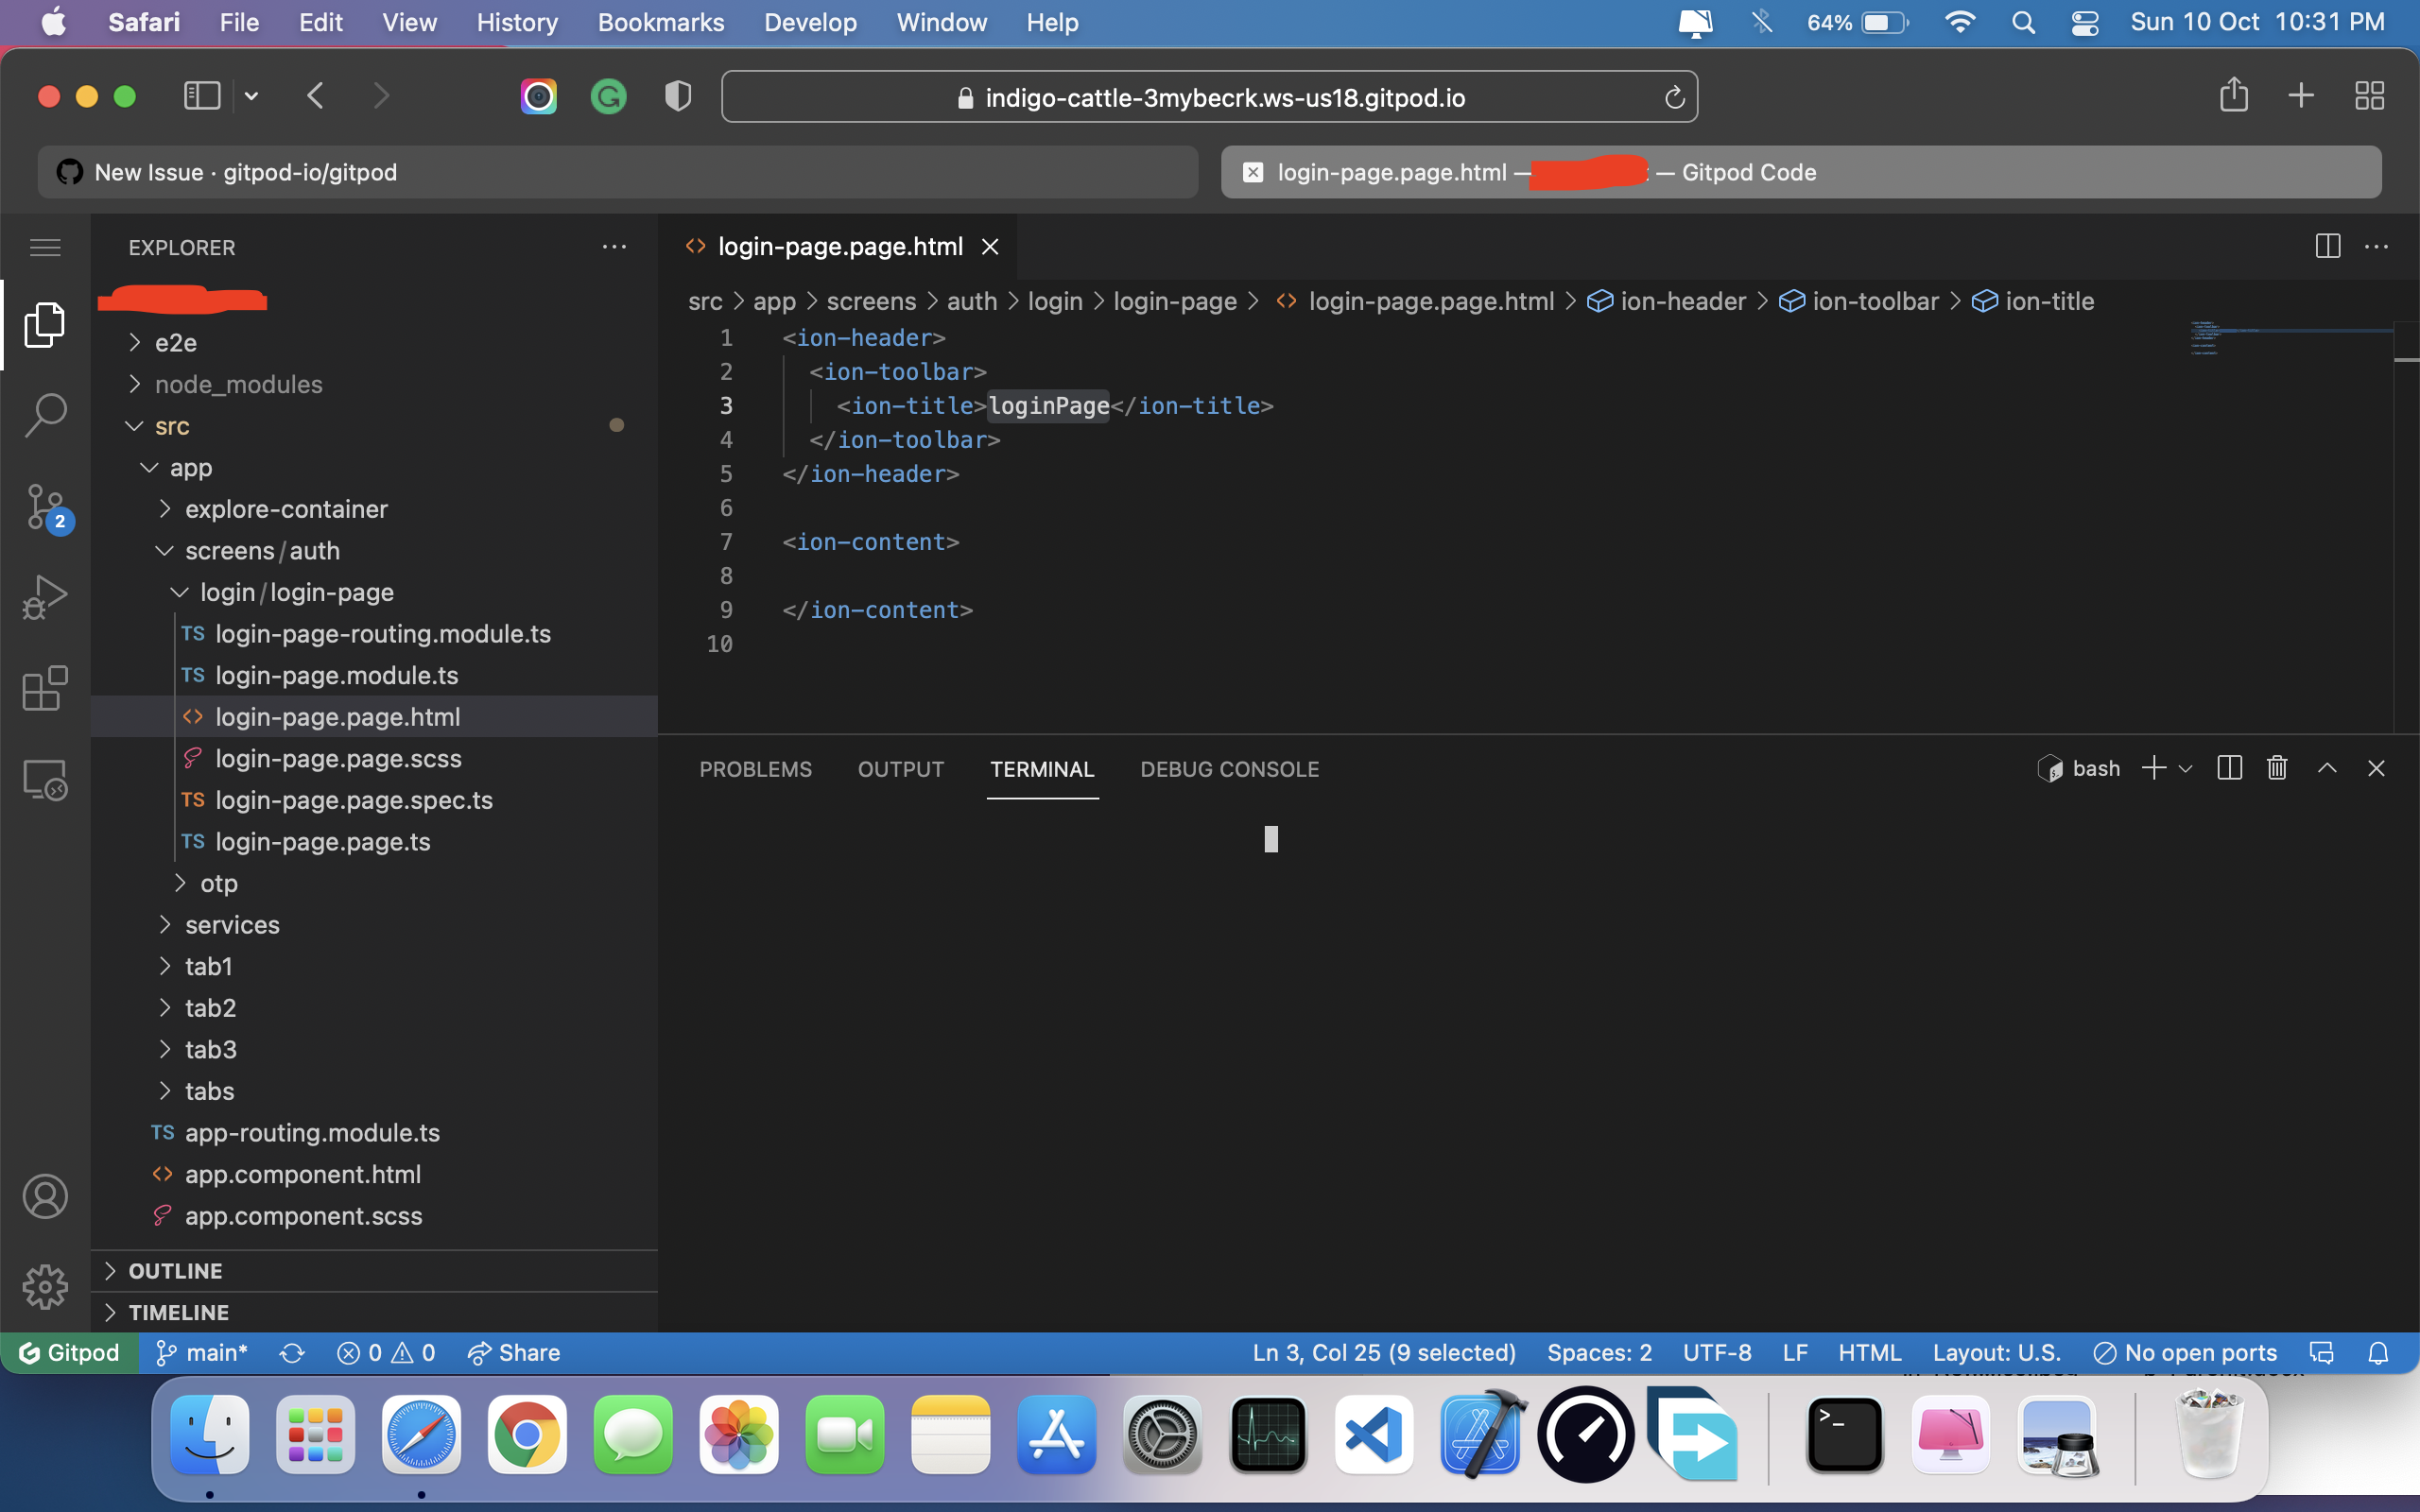The image size is (2420, 1512).
Task: Open the Remote Explorer view
Action: tap(45, 779)
